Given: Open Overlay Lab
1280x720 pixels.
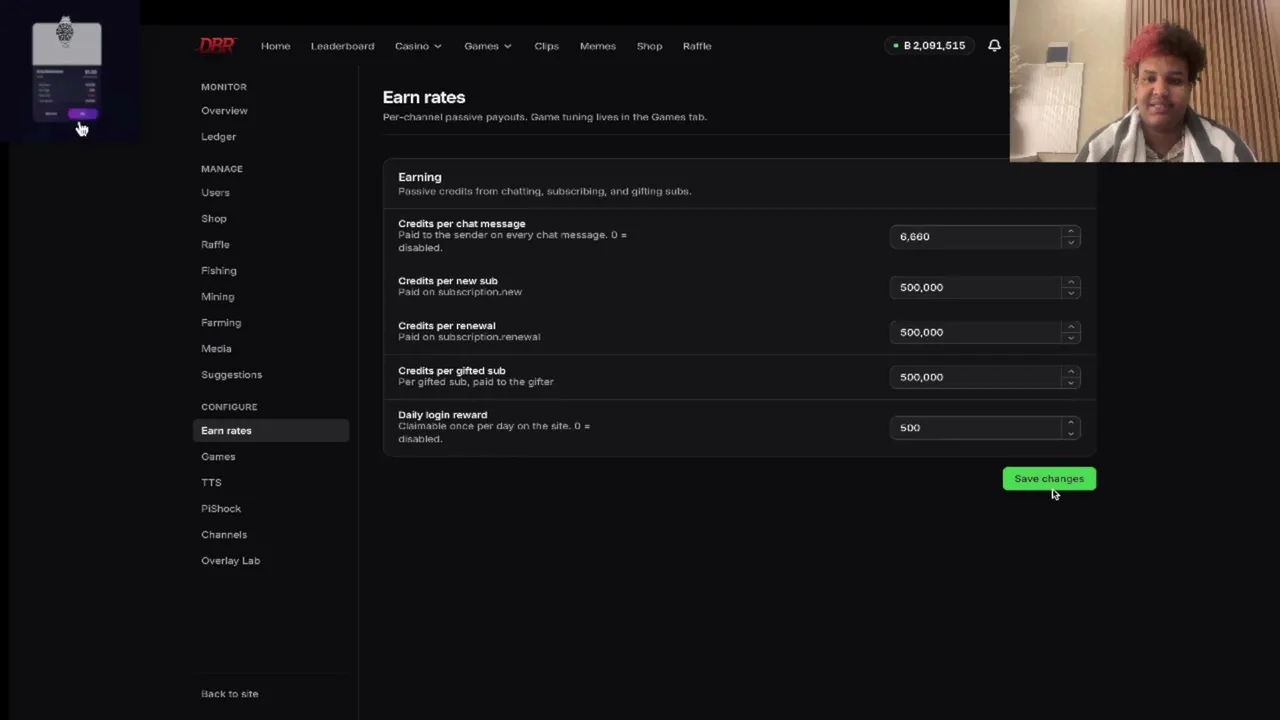Looking at the screenshot, I should coord(230,560).
